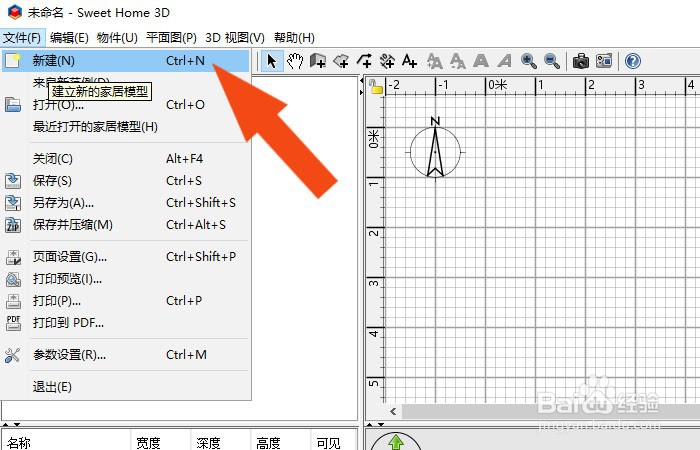Sort furniture list by 名称 column

(x=66, y=442)
